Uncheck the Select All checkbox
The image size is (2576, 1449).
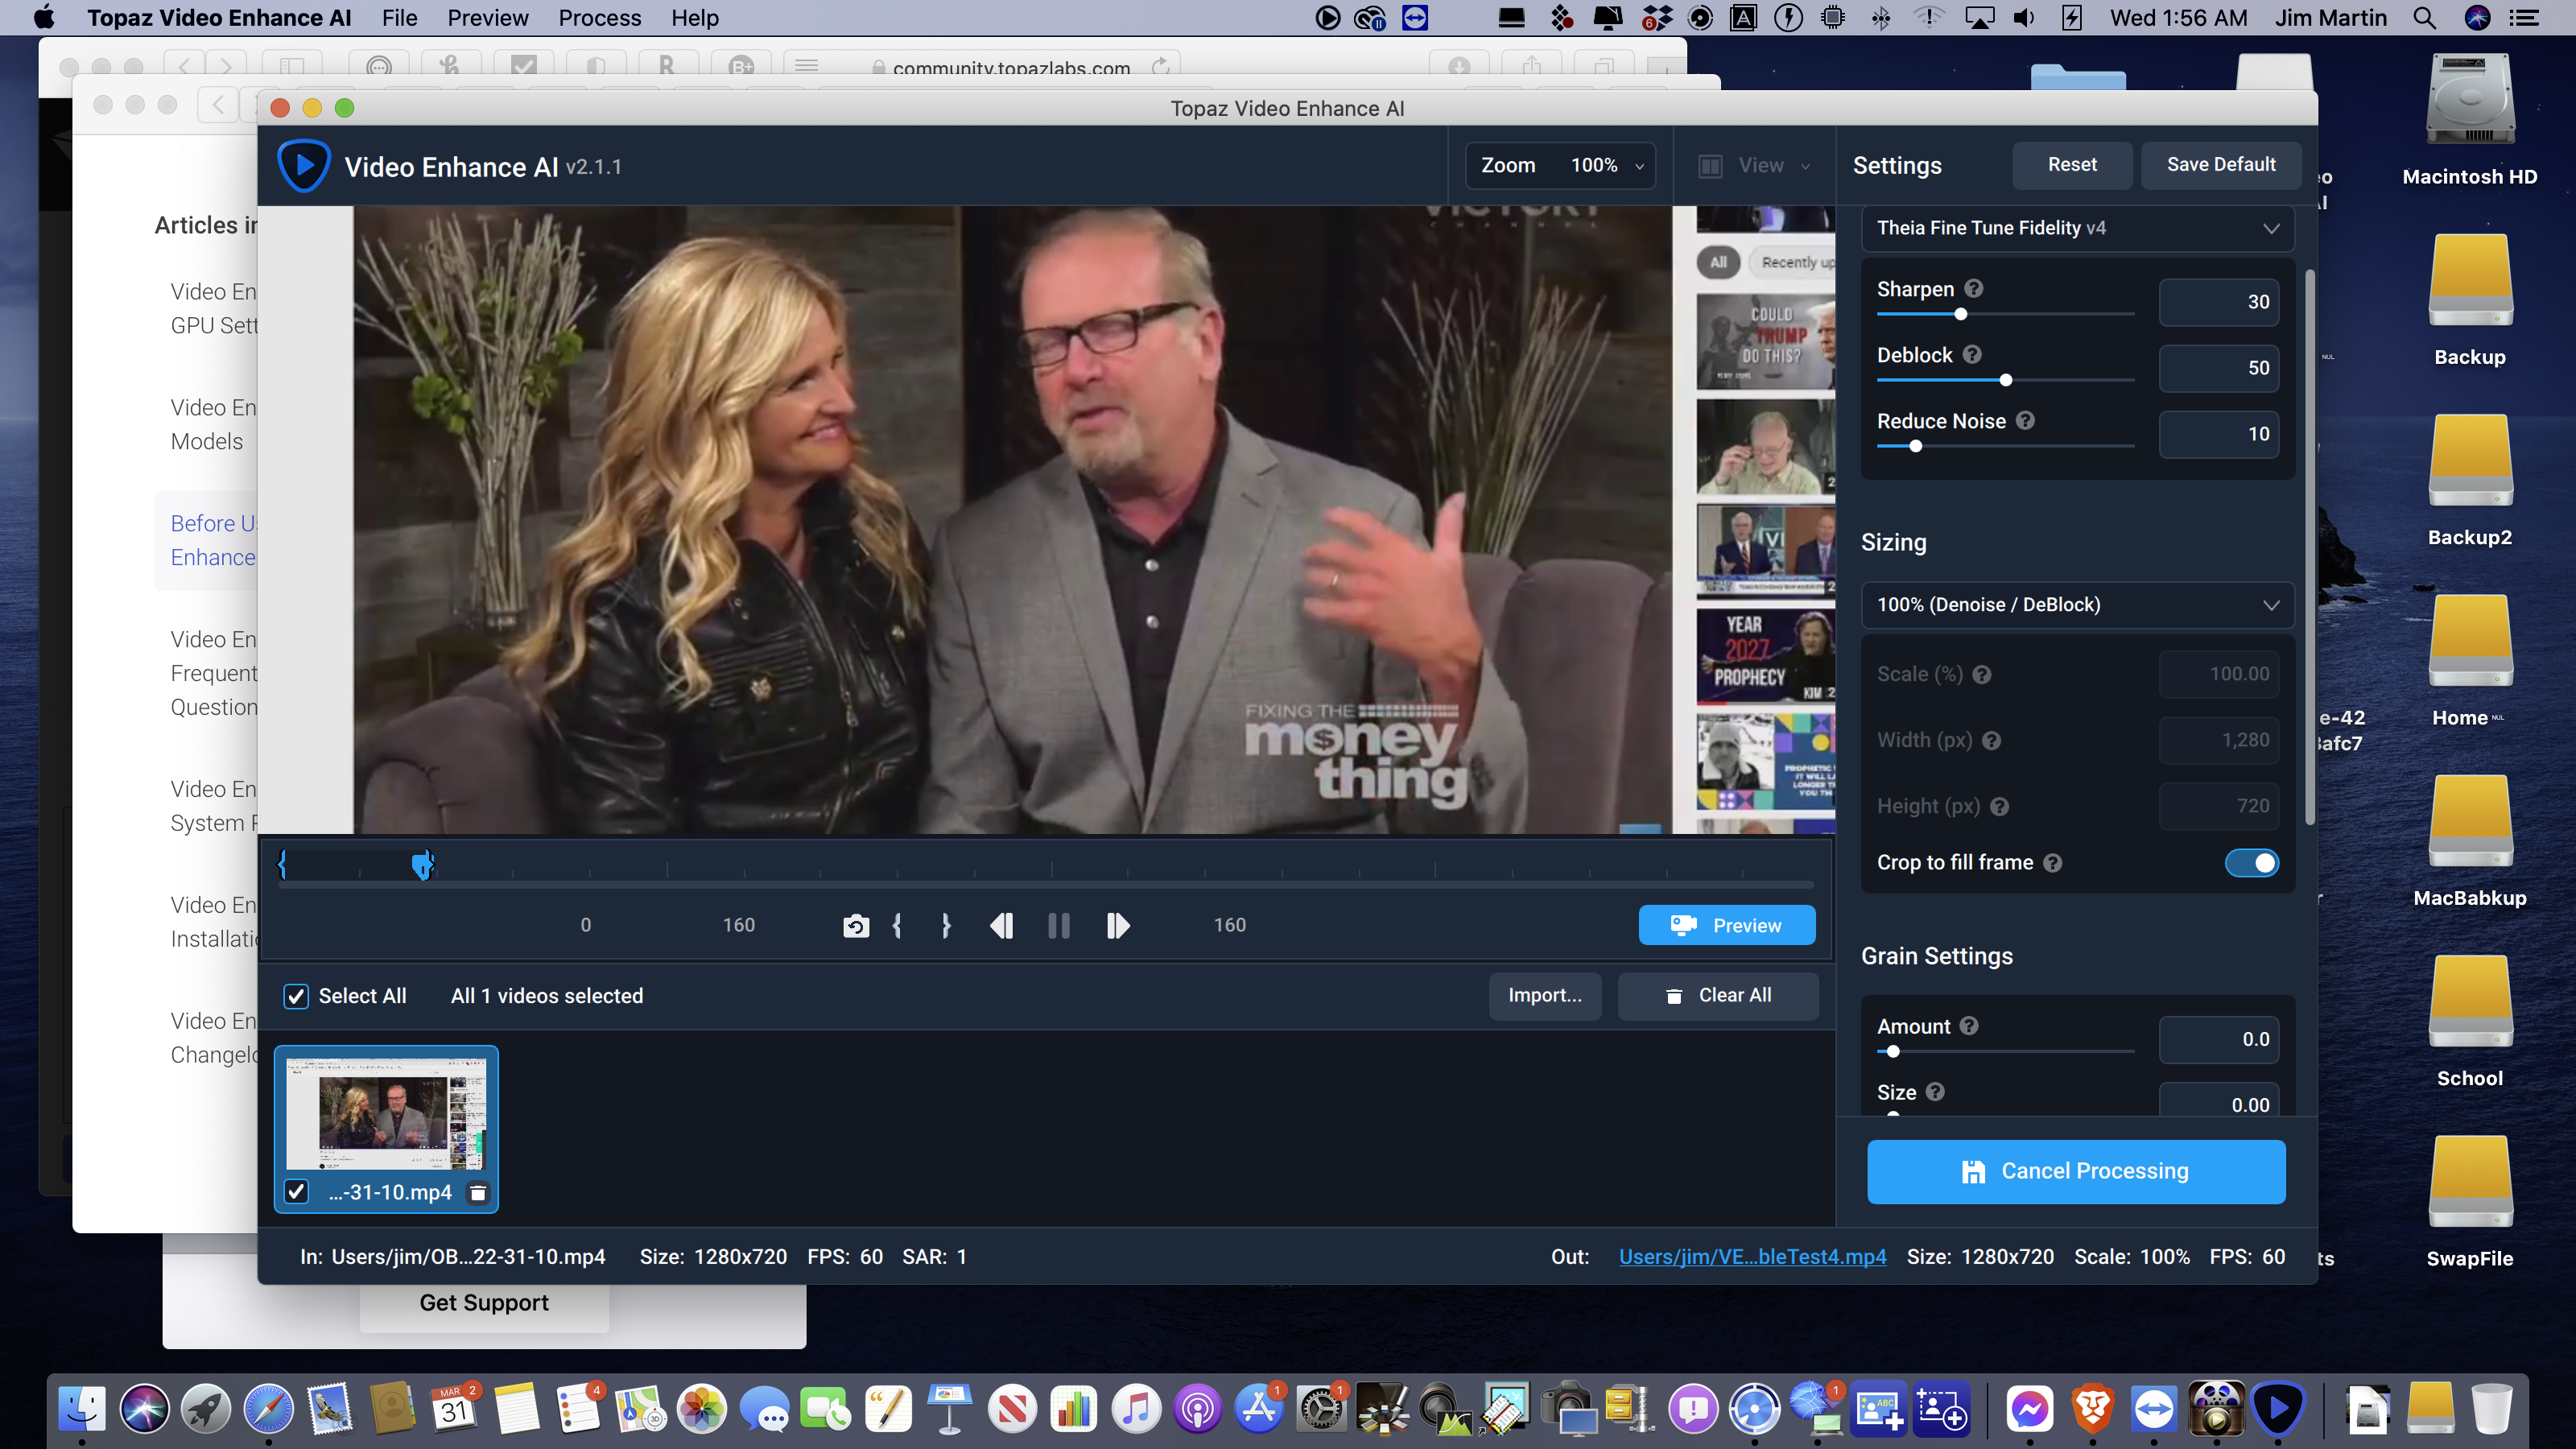(296, 996)
